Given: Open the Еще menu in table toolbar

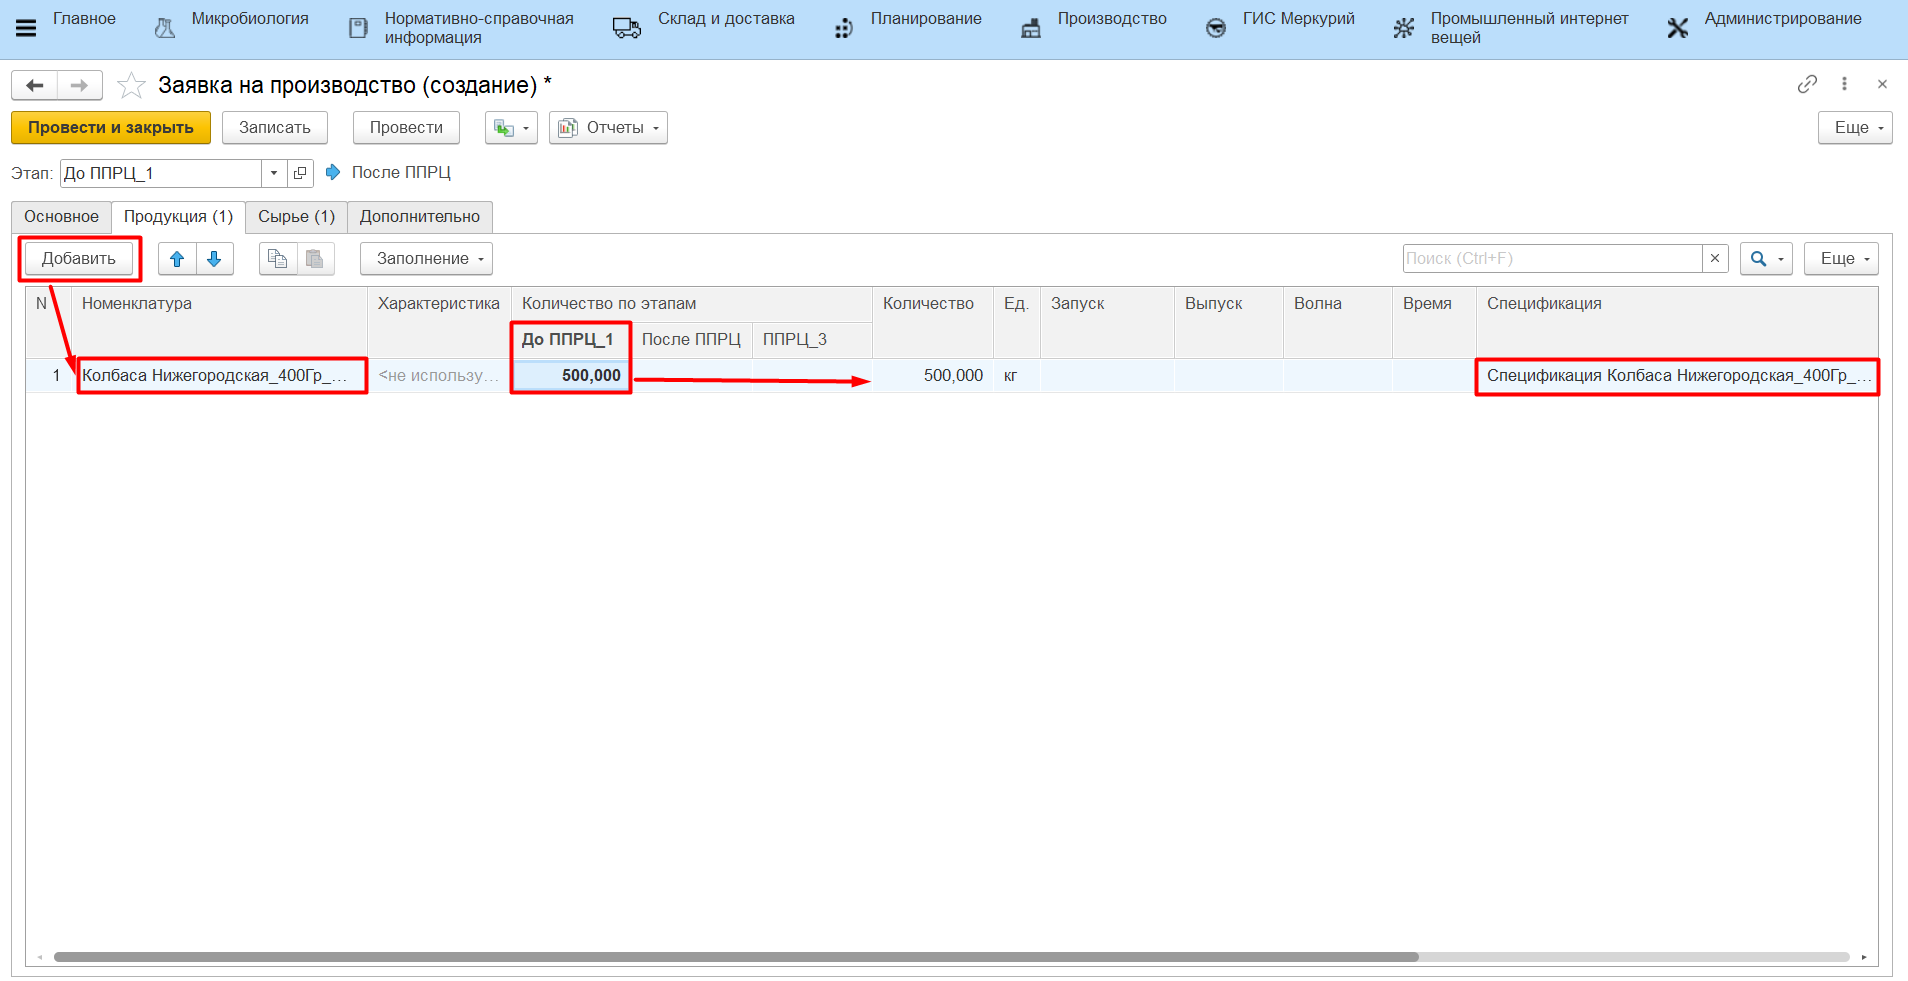Looking at the screenshot, I should 1840,259.
